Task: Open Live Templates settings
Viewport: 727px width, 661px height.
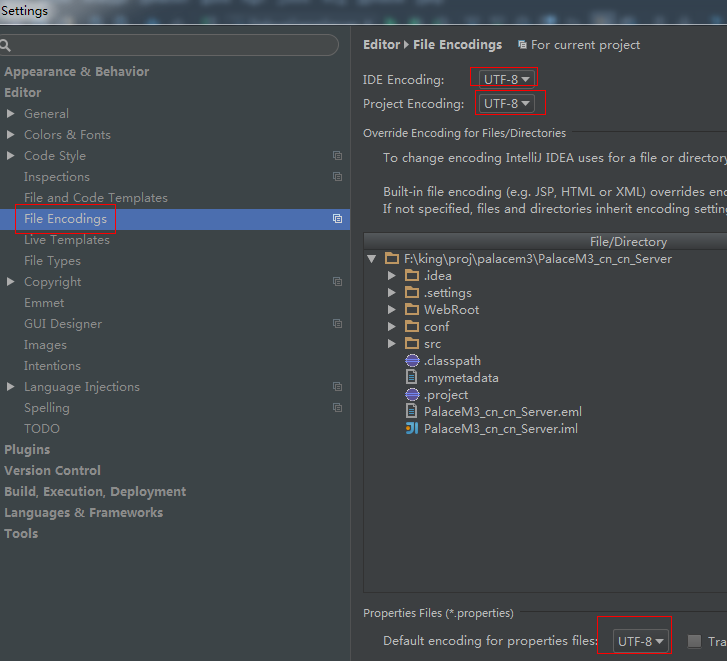Action: click(67, 240)
